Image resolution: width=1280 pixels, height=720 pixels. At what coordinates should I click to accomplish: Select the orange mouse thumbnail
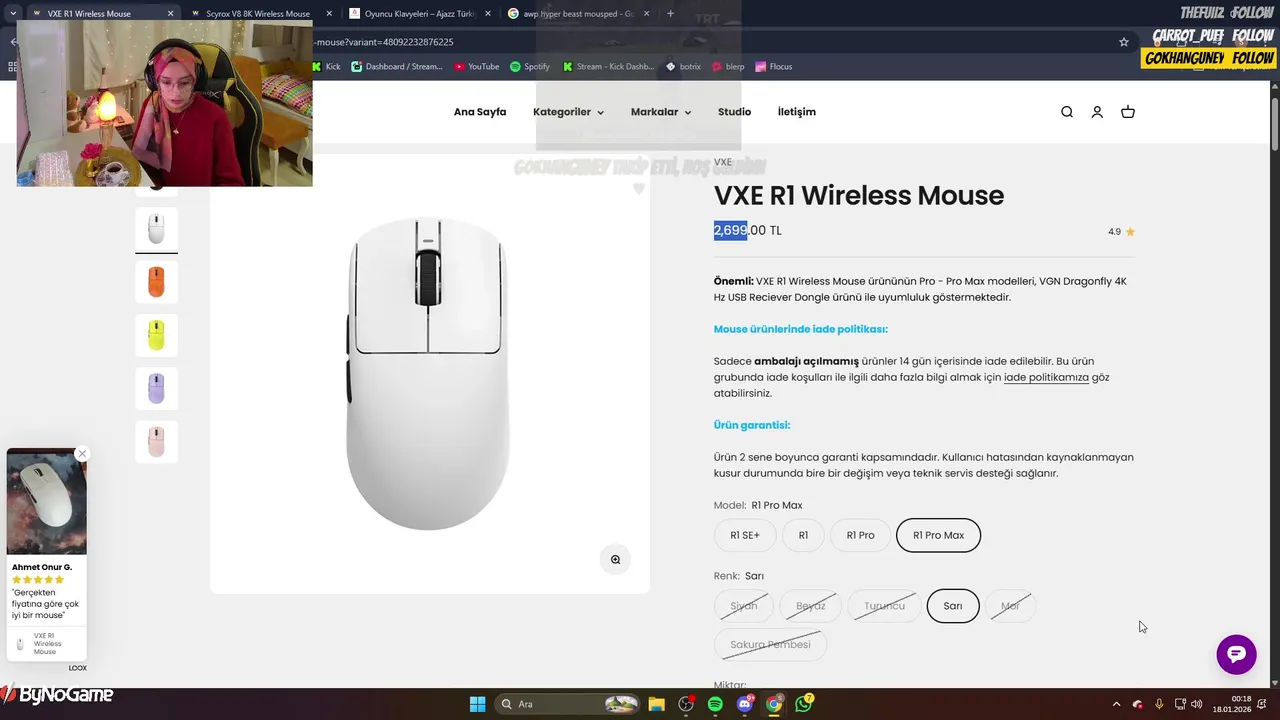156,282
